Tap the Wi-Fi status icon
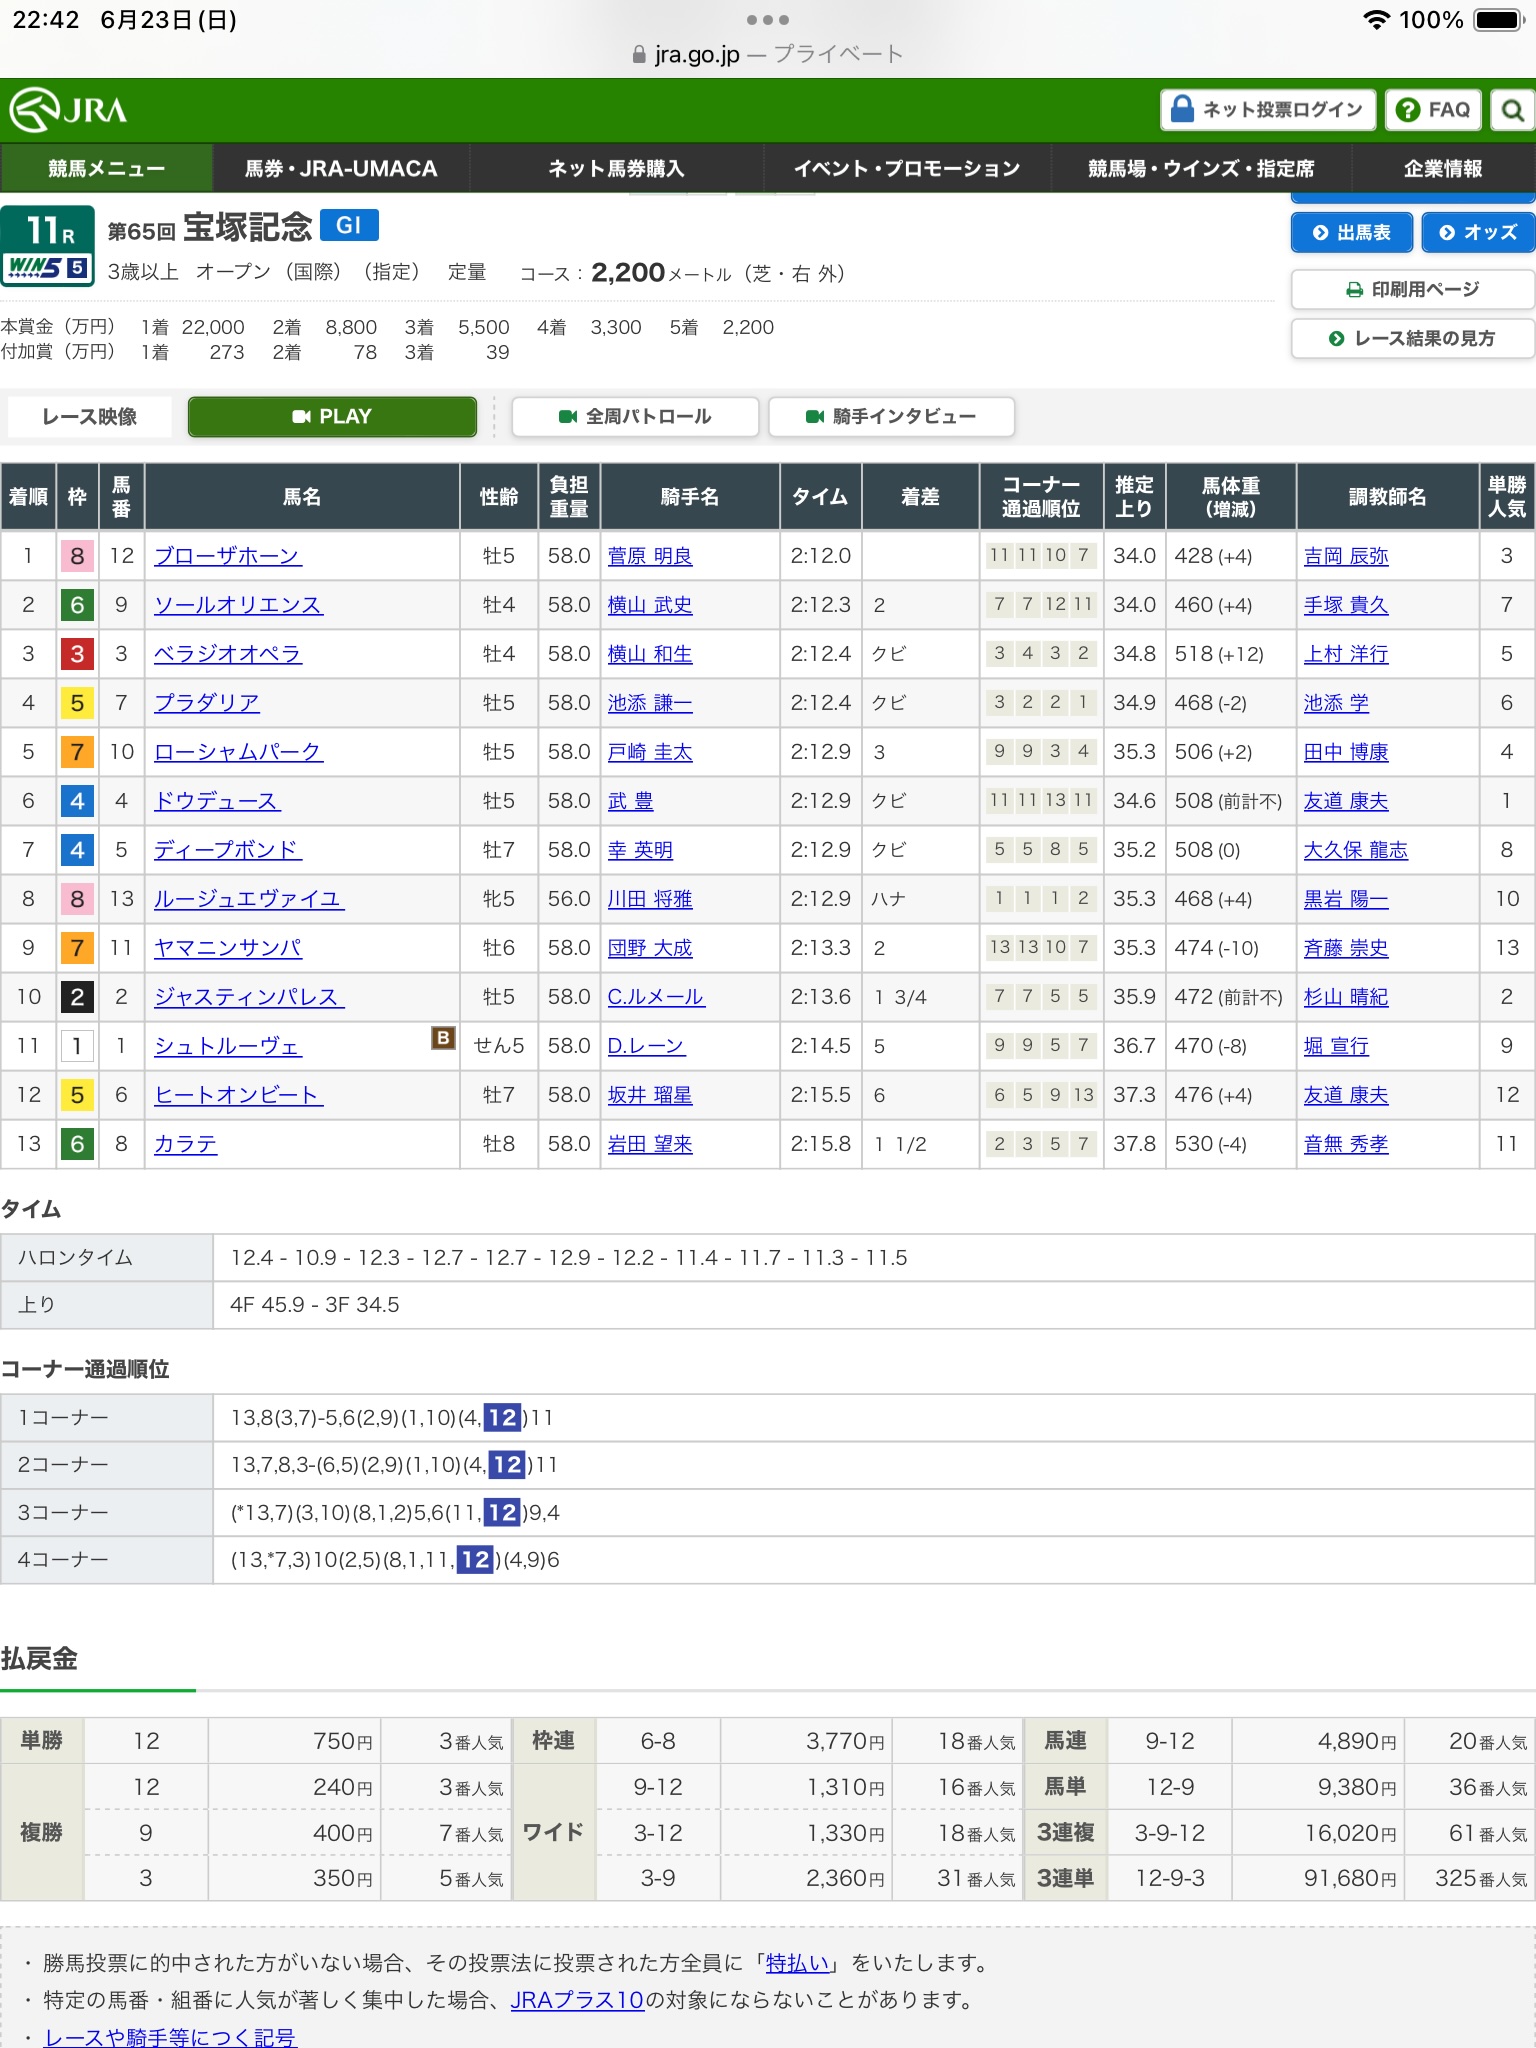This screenshot has height=2048, width=1536. click(x=1377, y=20)
